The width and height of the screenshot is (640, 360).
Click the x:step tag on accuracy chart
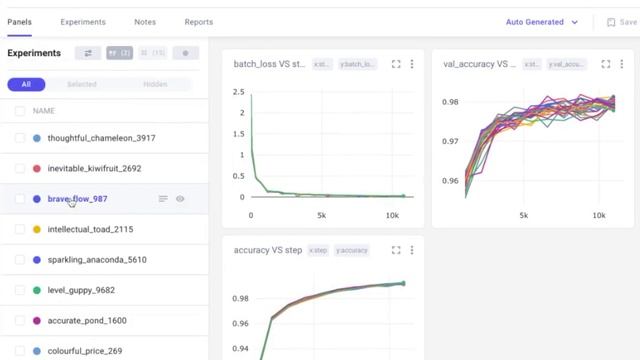[x=318, y=250]
